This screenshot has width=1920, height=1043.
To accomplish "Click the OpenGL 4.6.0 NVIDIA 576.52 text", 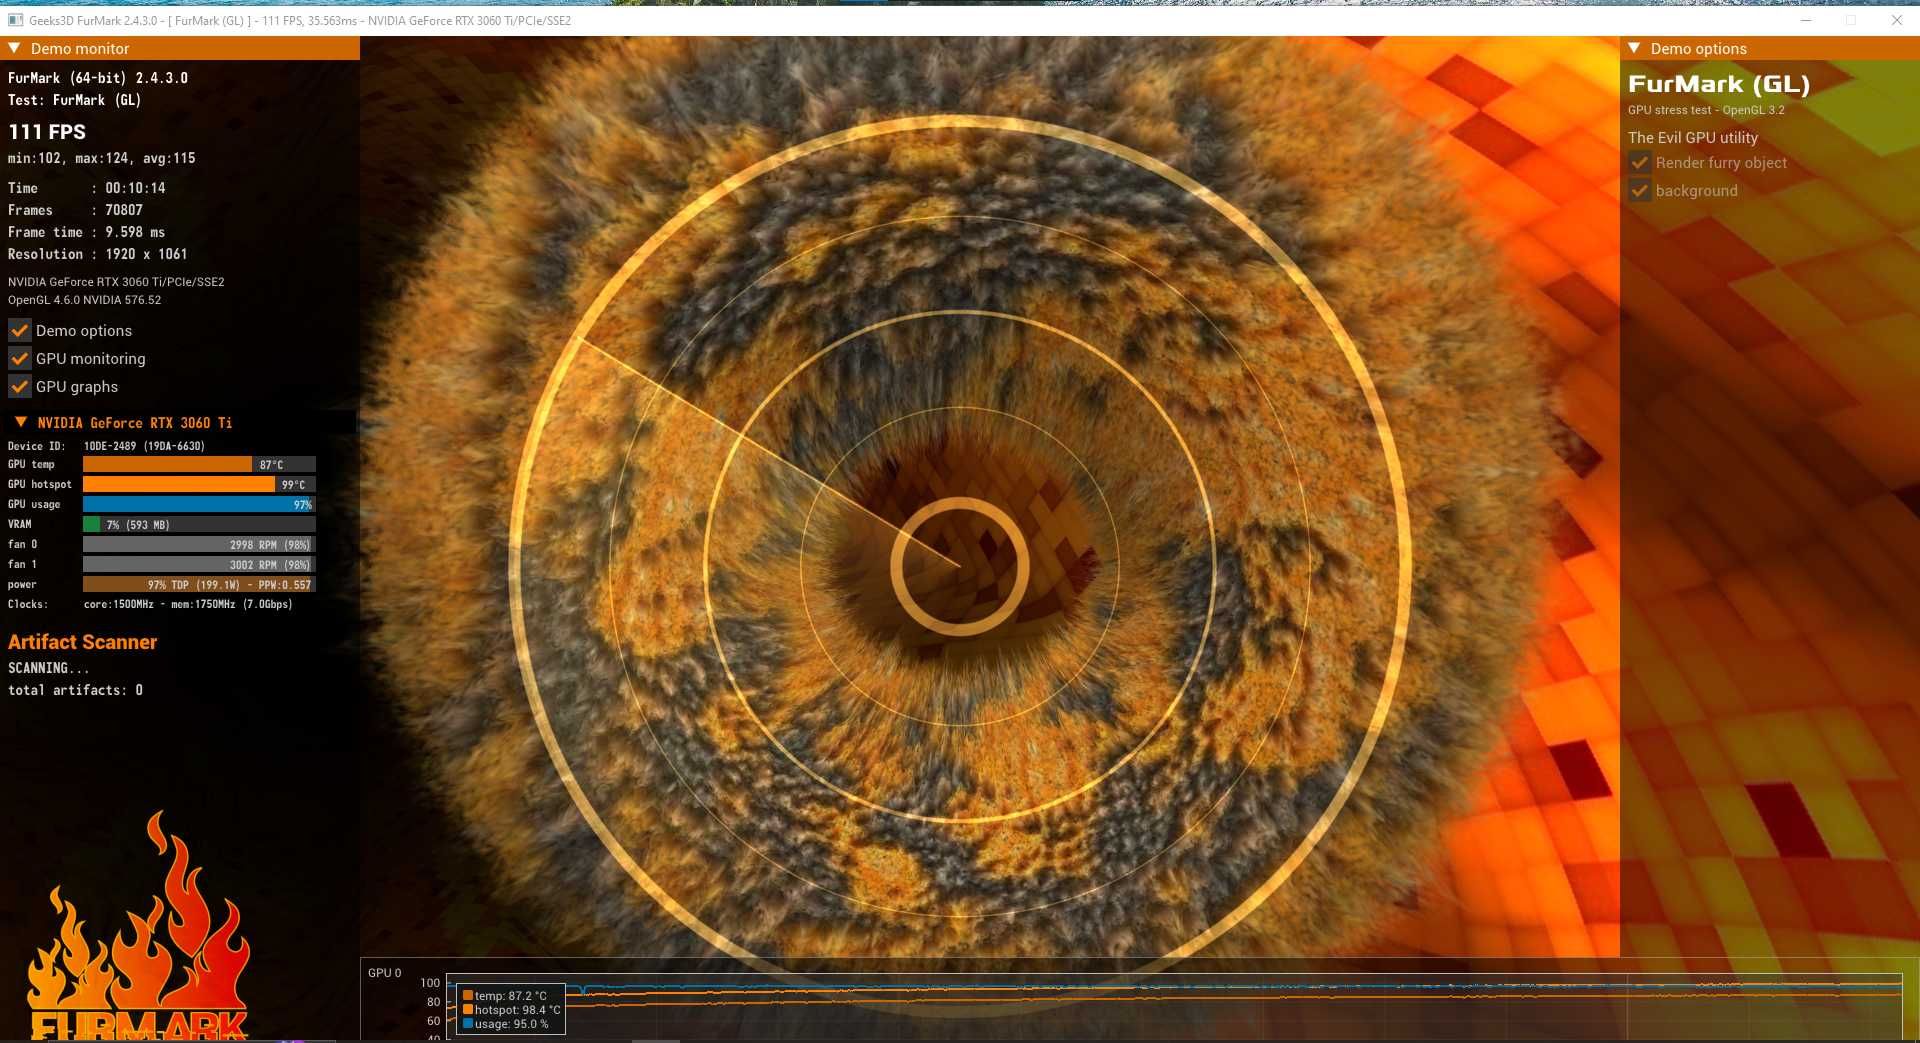I will point(84,300).
